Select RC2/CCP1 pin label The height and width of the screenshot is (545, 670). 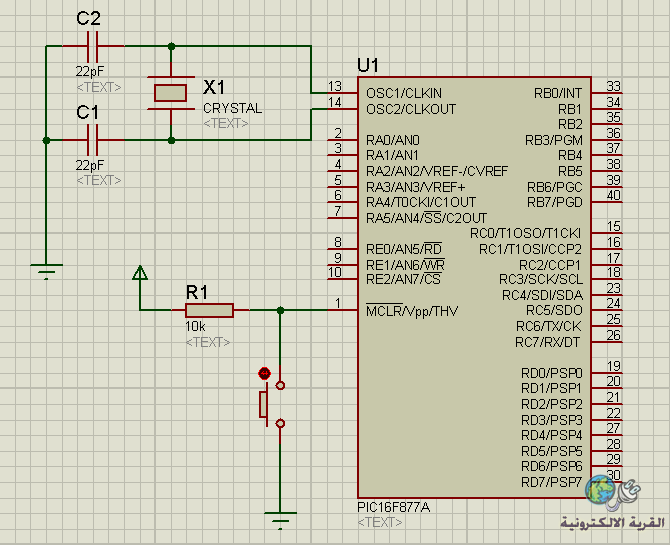tap(550, 265)
